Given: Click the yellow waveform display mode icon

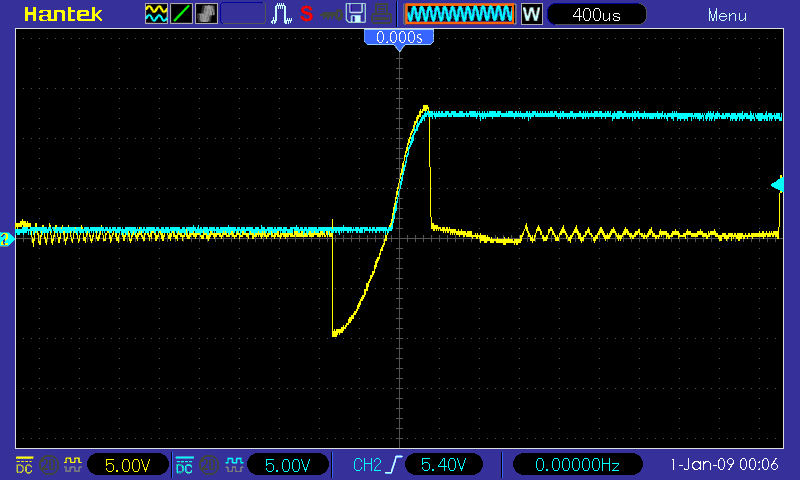Looking at the screenshot, I should tap(157, 14).
